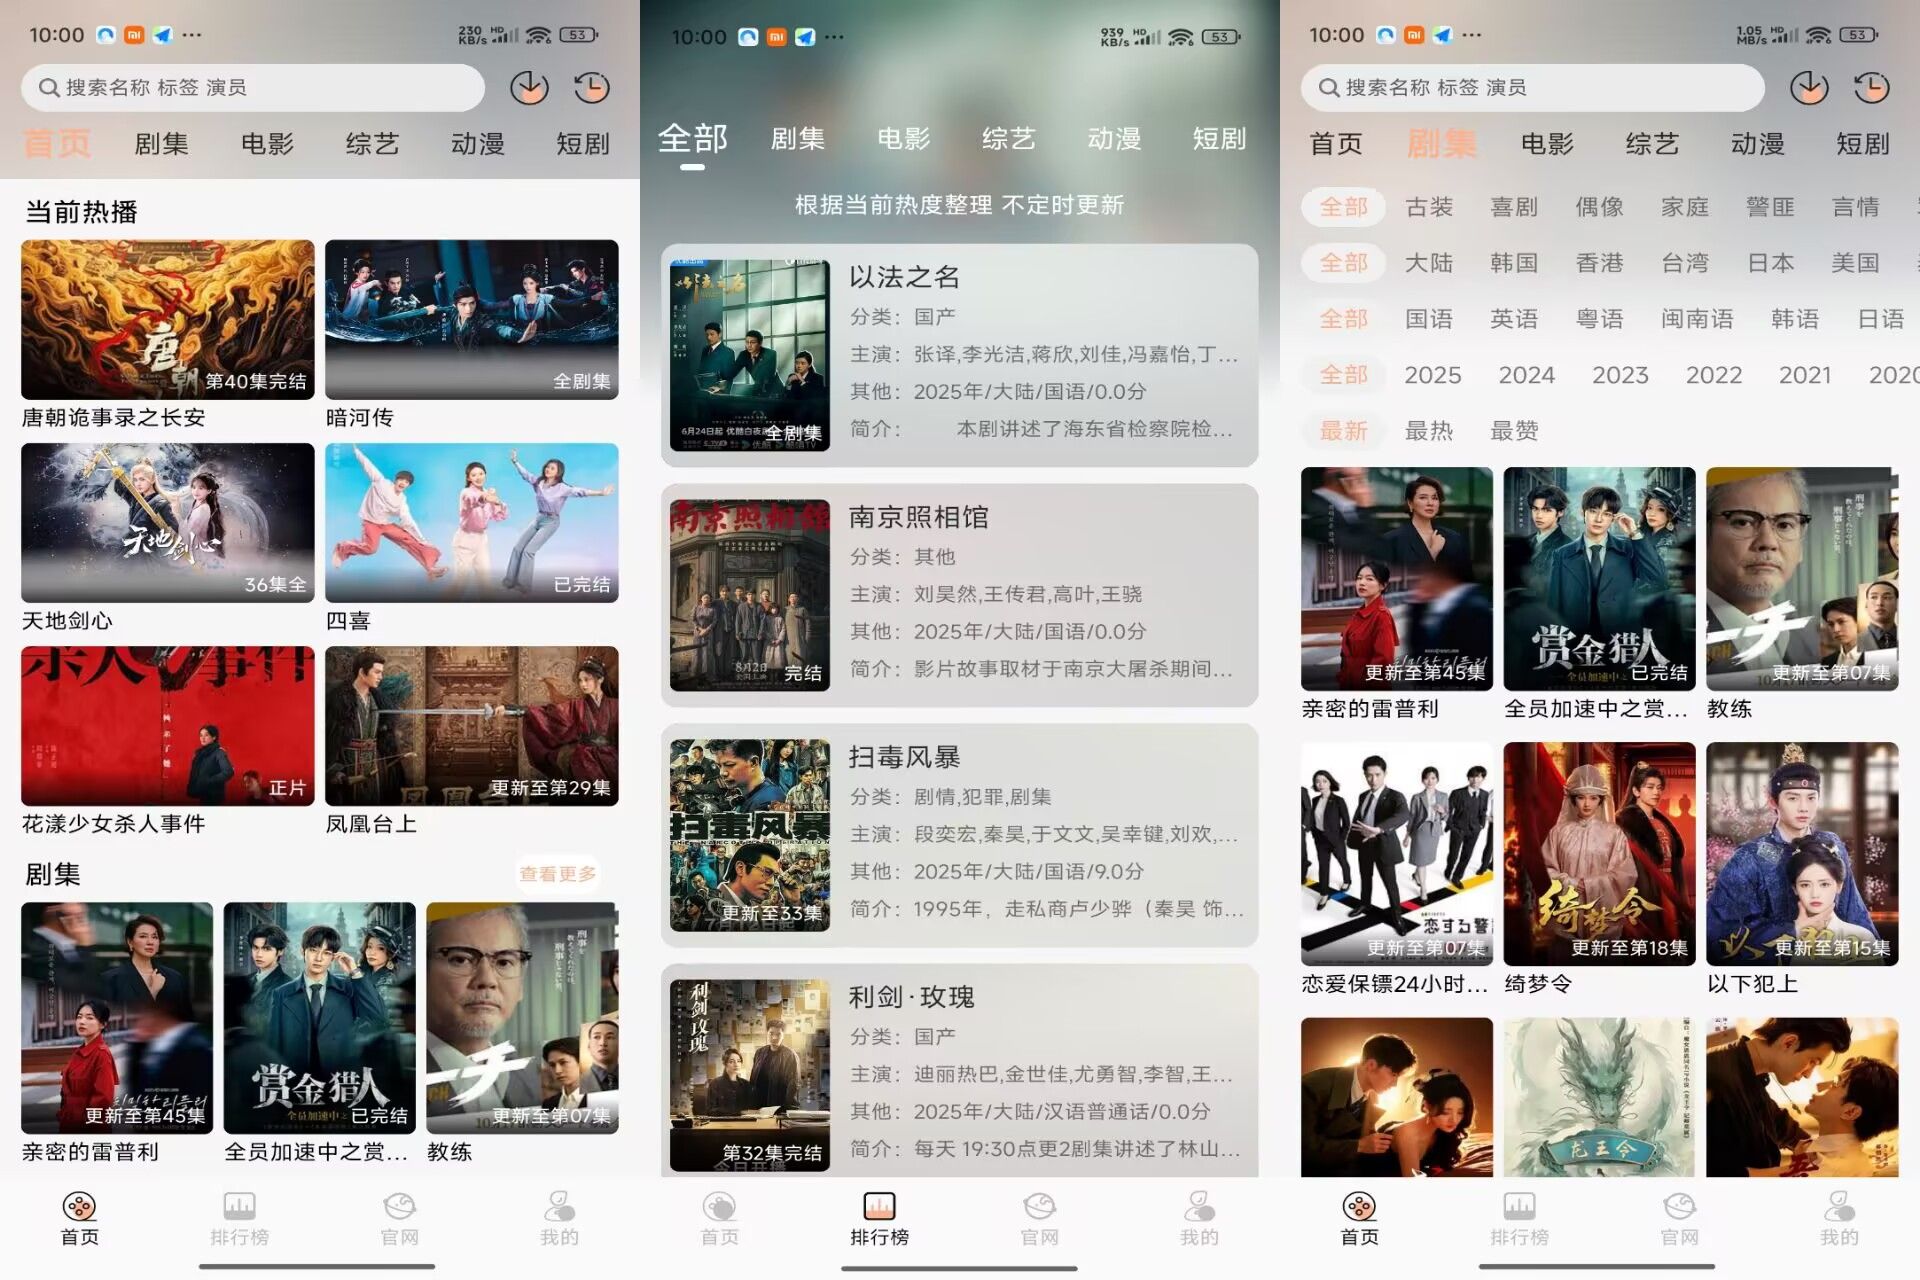Screen dimensions: 1920x1280
Task: Tap the search input field
Action: point(250,88)
